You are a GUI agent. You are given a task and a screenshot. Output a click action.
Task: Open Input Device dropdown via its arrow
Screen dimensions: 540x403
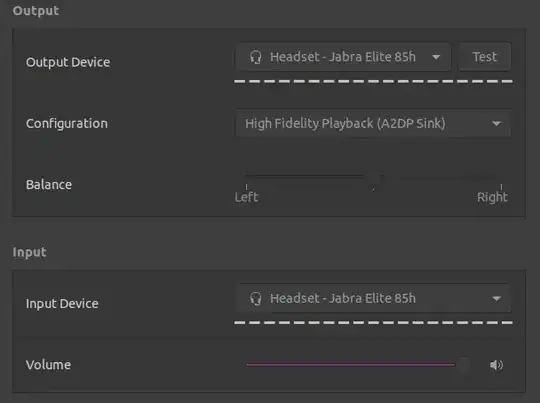(496, 298)
